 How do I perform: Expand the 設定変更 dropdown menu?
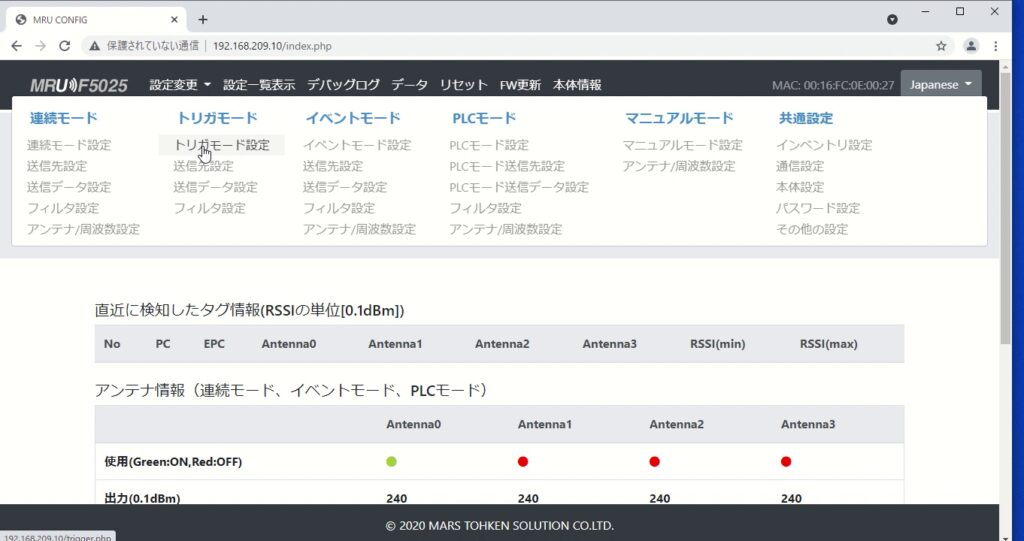click(x=180, y=84)
